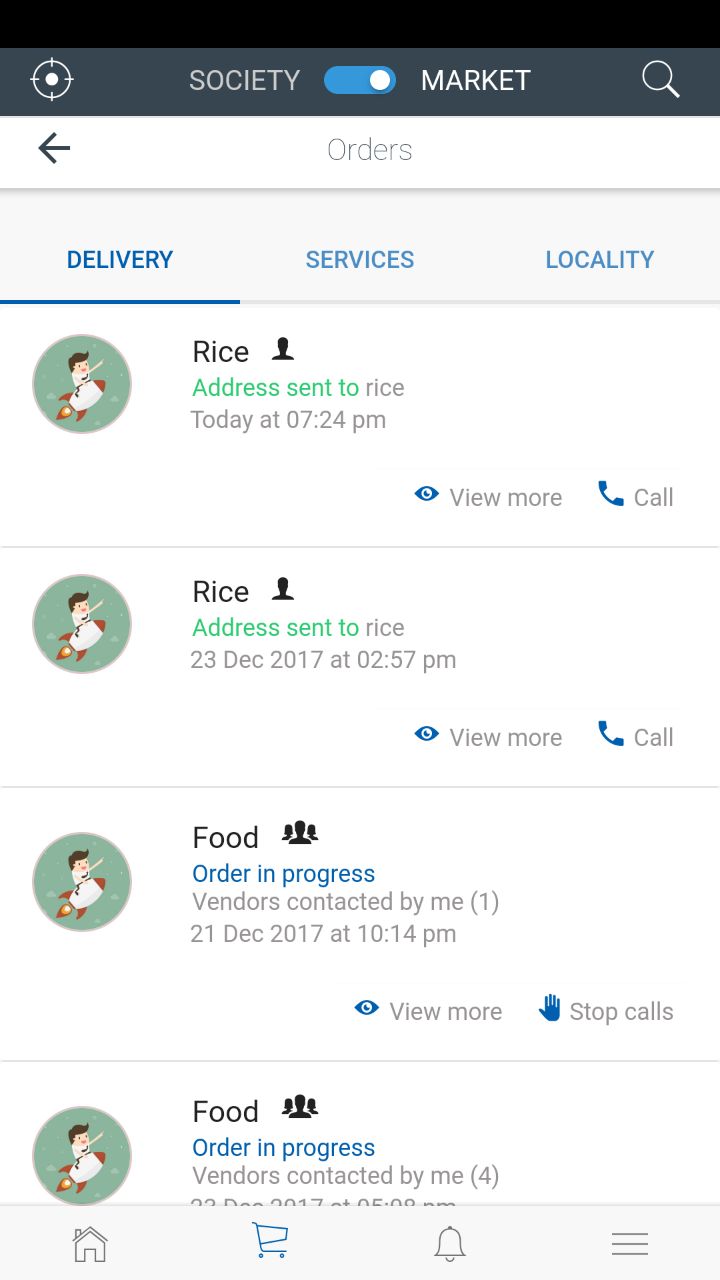Open search with the magnifier icon
This screenshot has width=720, height=1280.
tap(660, 80)
